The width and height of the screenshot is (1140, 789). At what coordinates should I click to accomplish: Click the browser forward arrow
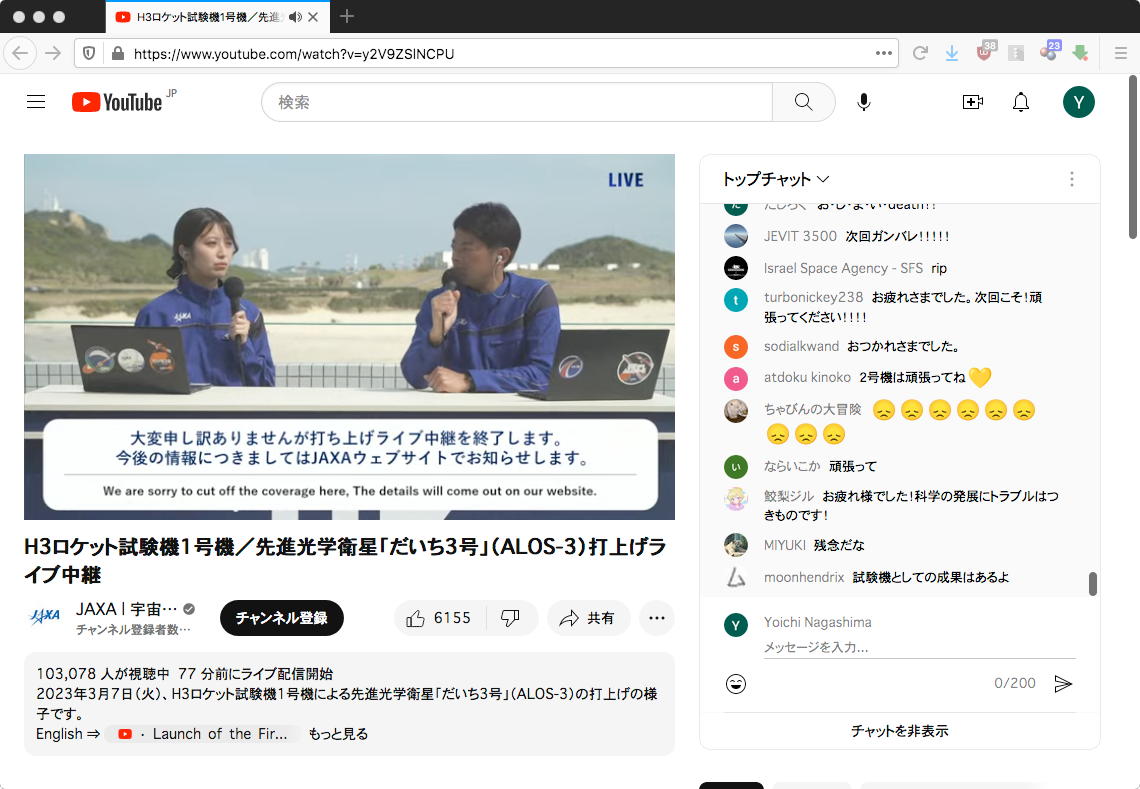pyautogui.click(x=52, y=53)
